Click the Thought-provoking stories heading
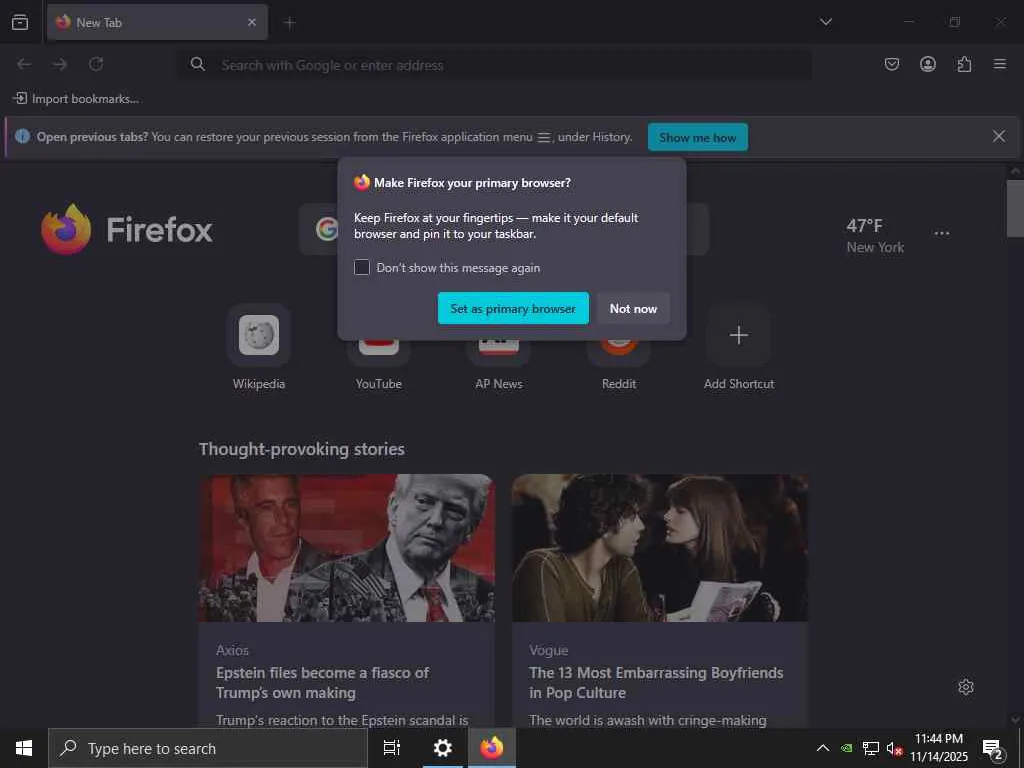Viewport: 1024px width, 768px height. click(302, 449)
